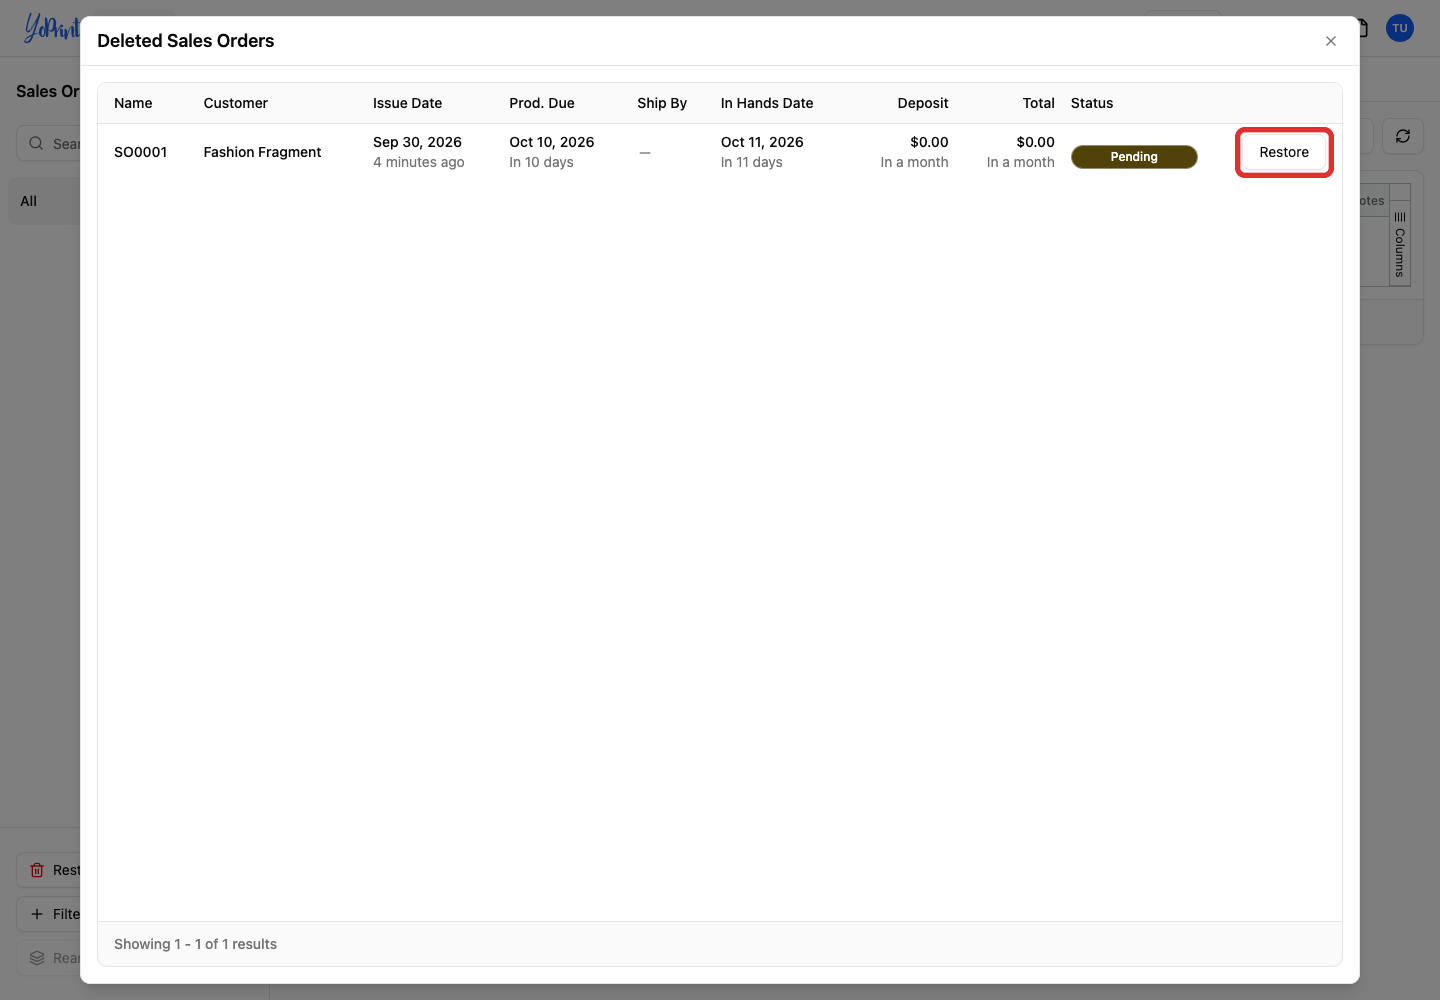Restore the SO0001 sales order

pos(1284,152)
